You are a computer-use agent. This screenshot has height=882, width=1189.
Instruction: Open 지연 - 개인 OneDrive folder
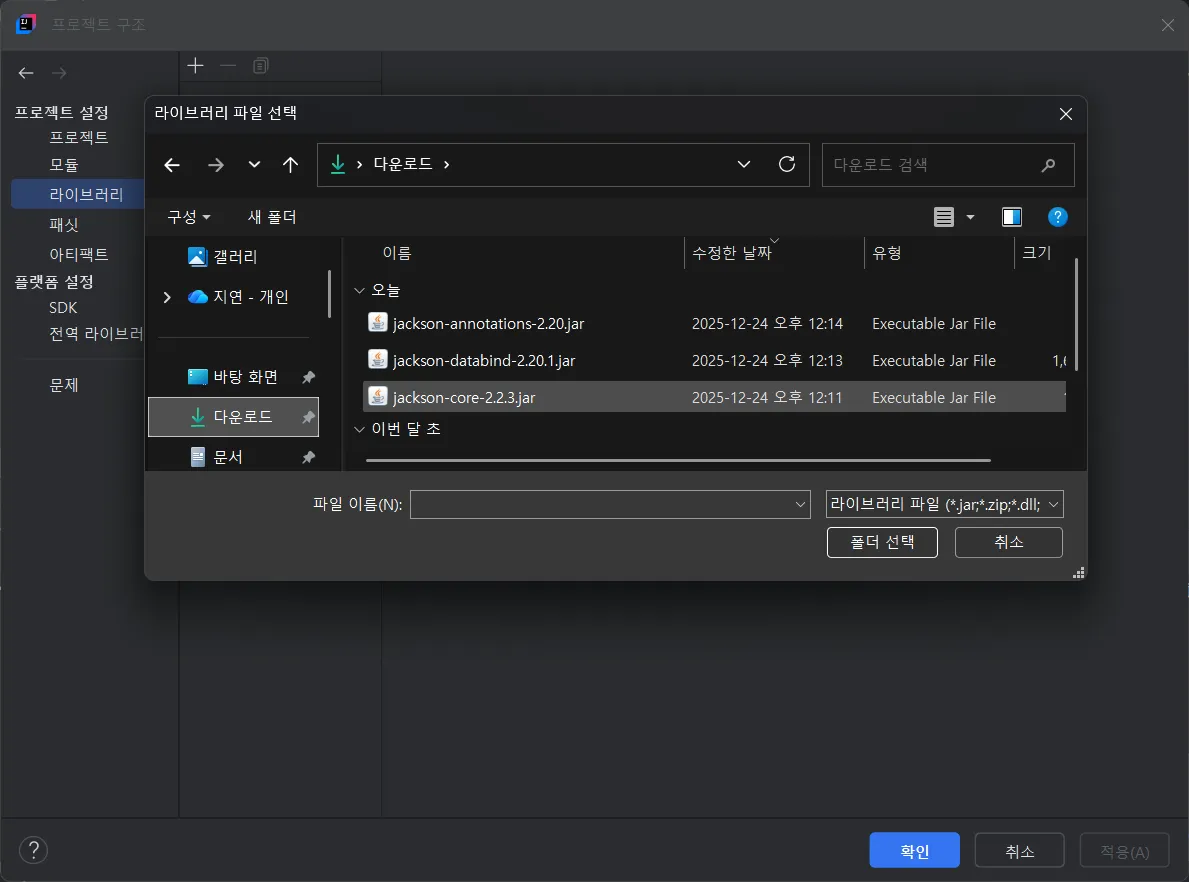[x=238, y=297]
